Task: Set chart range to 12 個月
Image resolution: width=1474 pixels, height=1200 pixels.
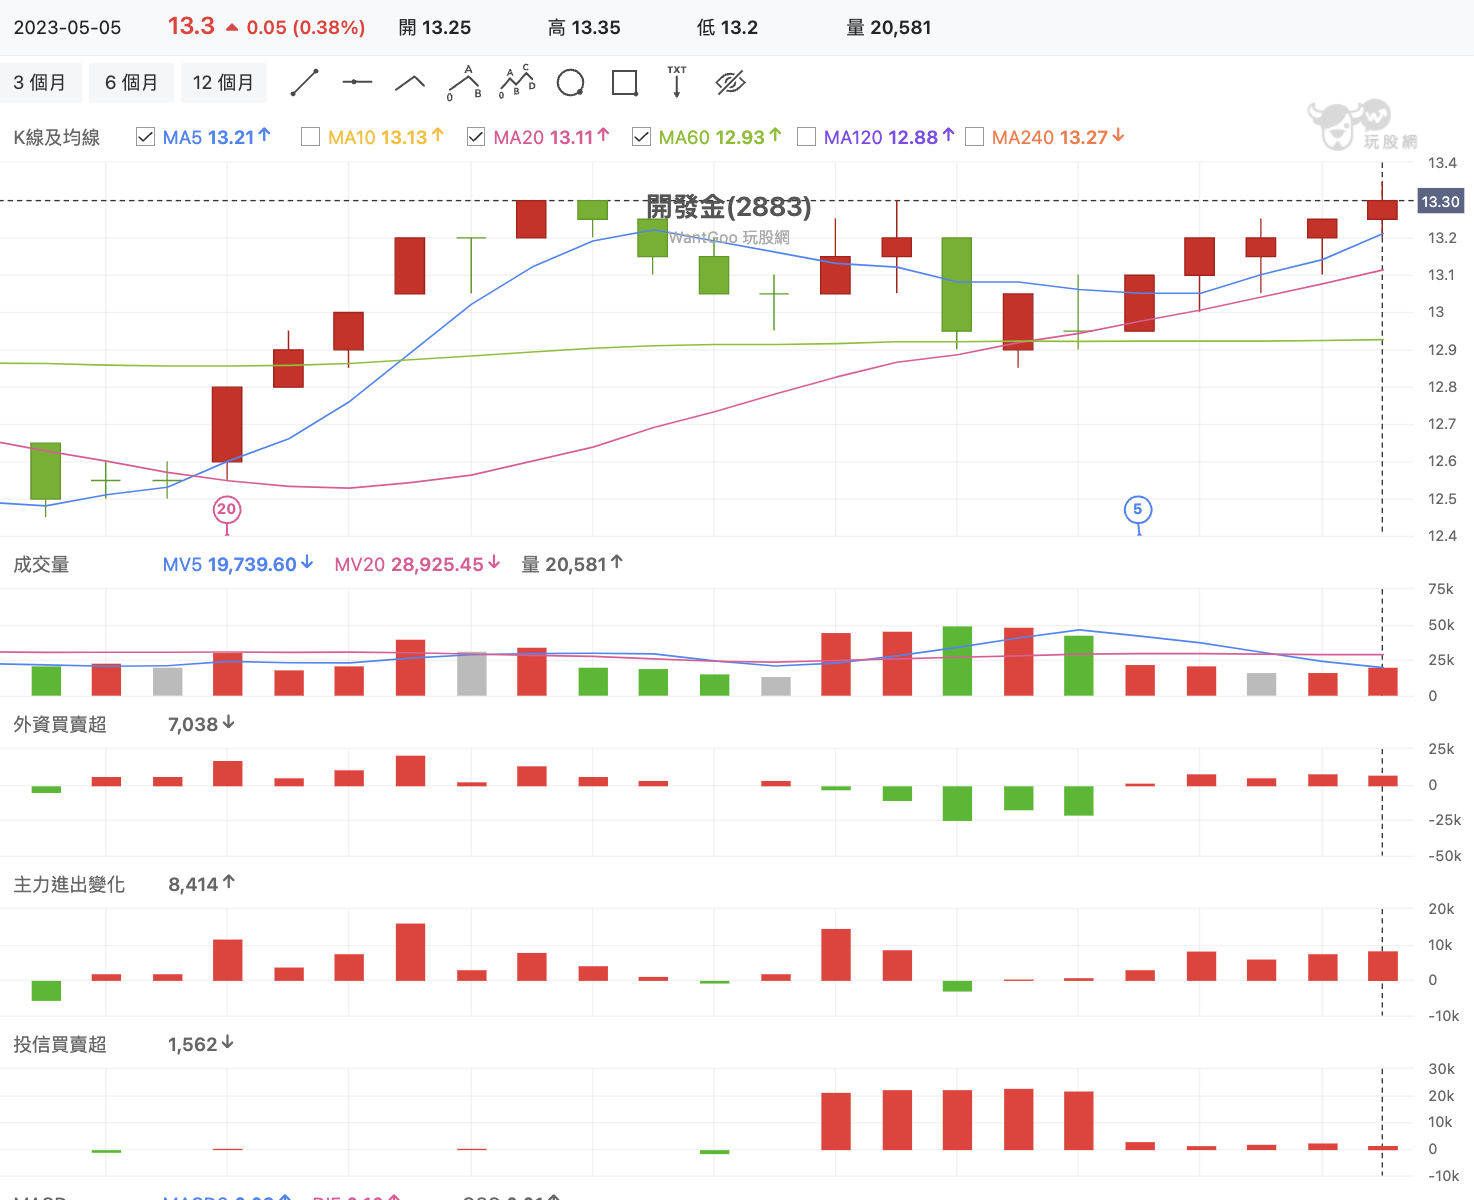Action: (x=223, y=83)
